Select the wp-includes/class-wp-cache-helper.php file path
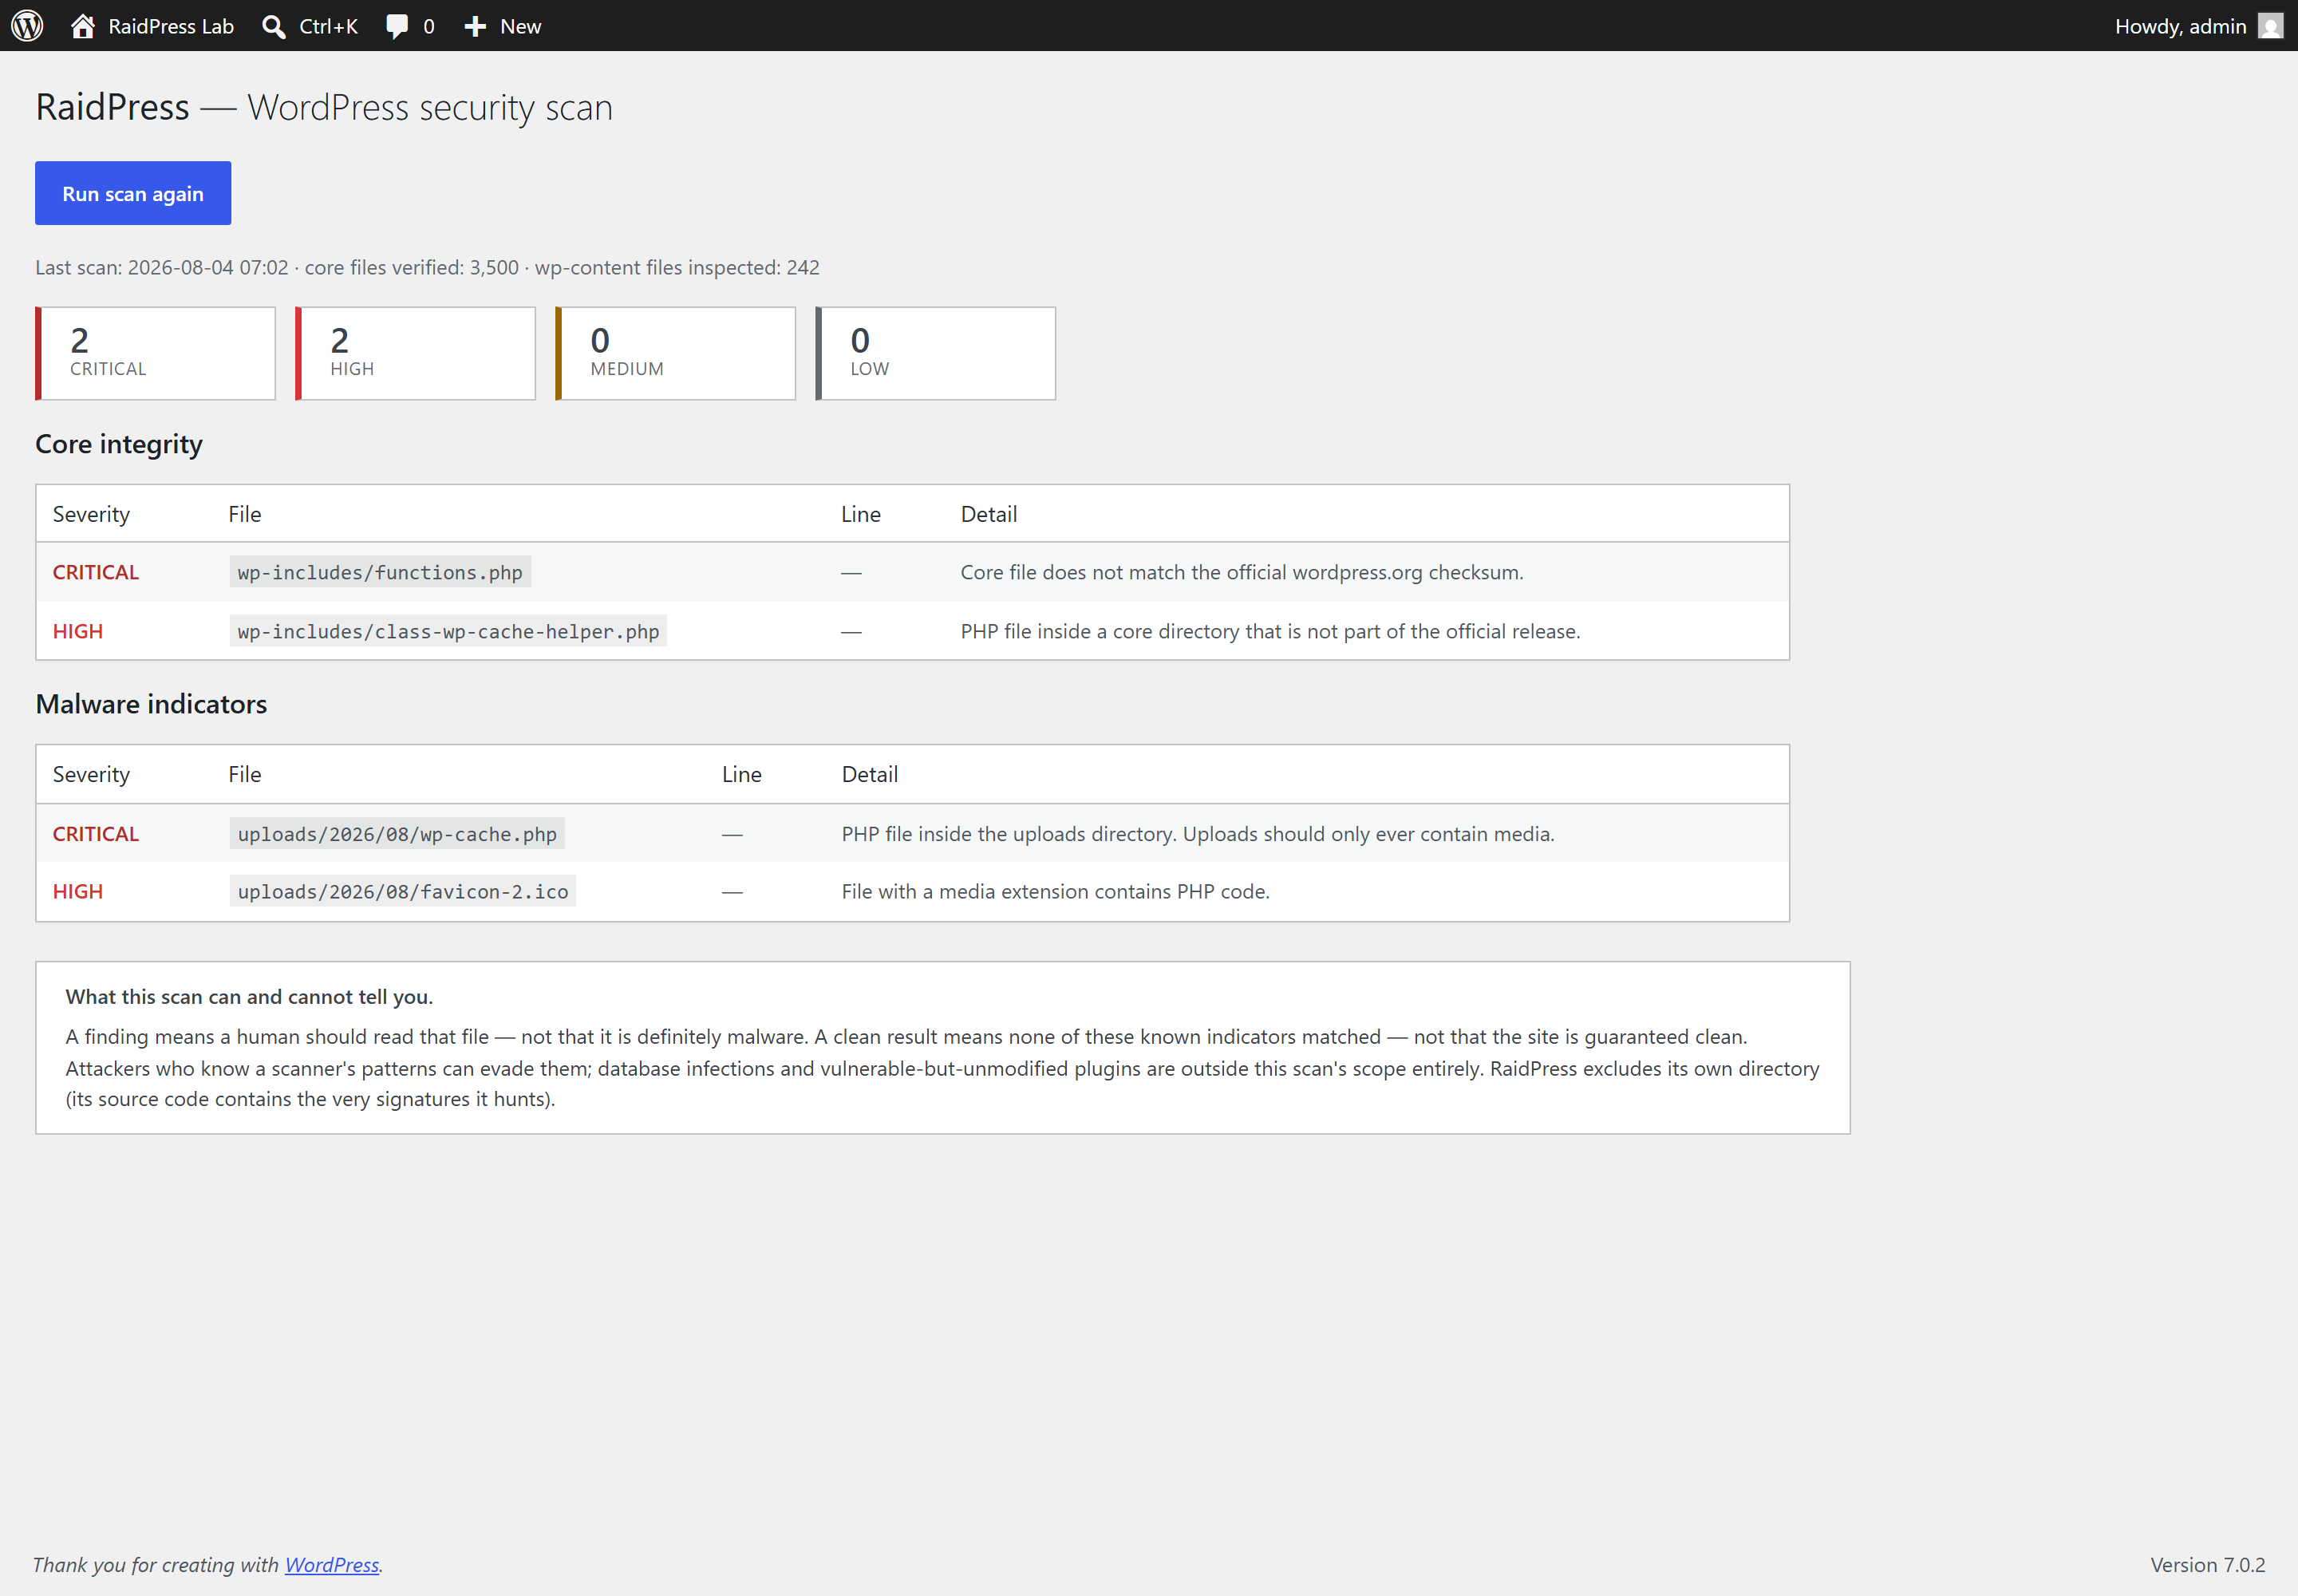The image size is (2298, 1596). pos(448,631)
